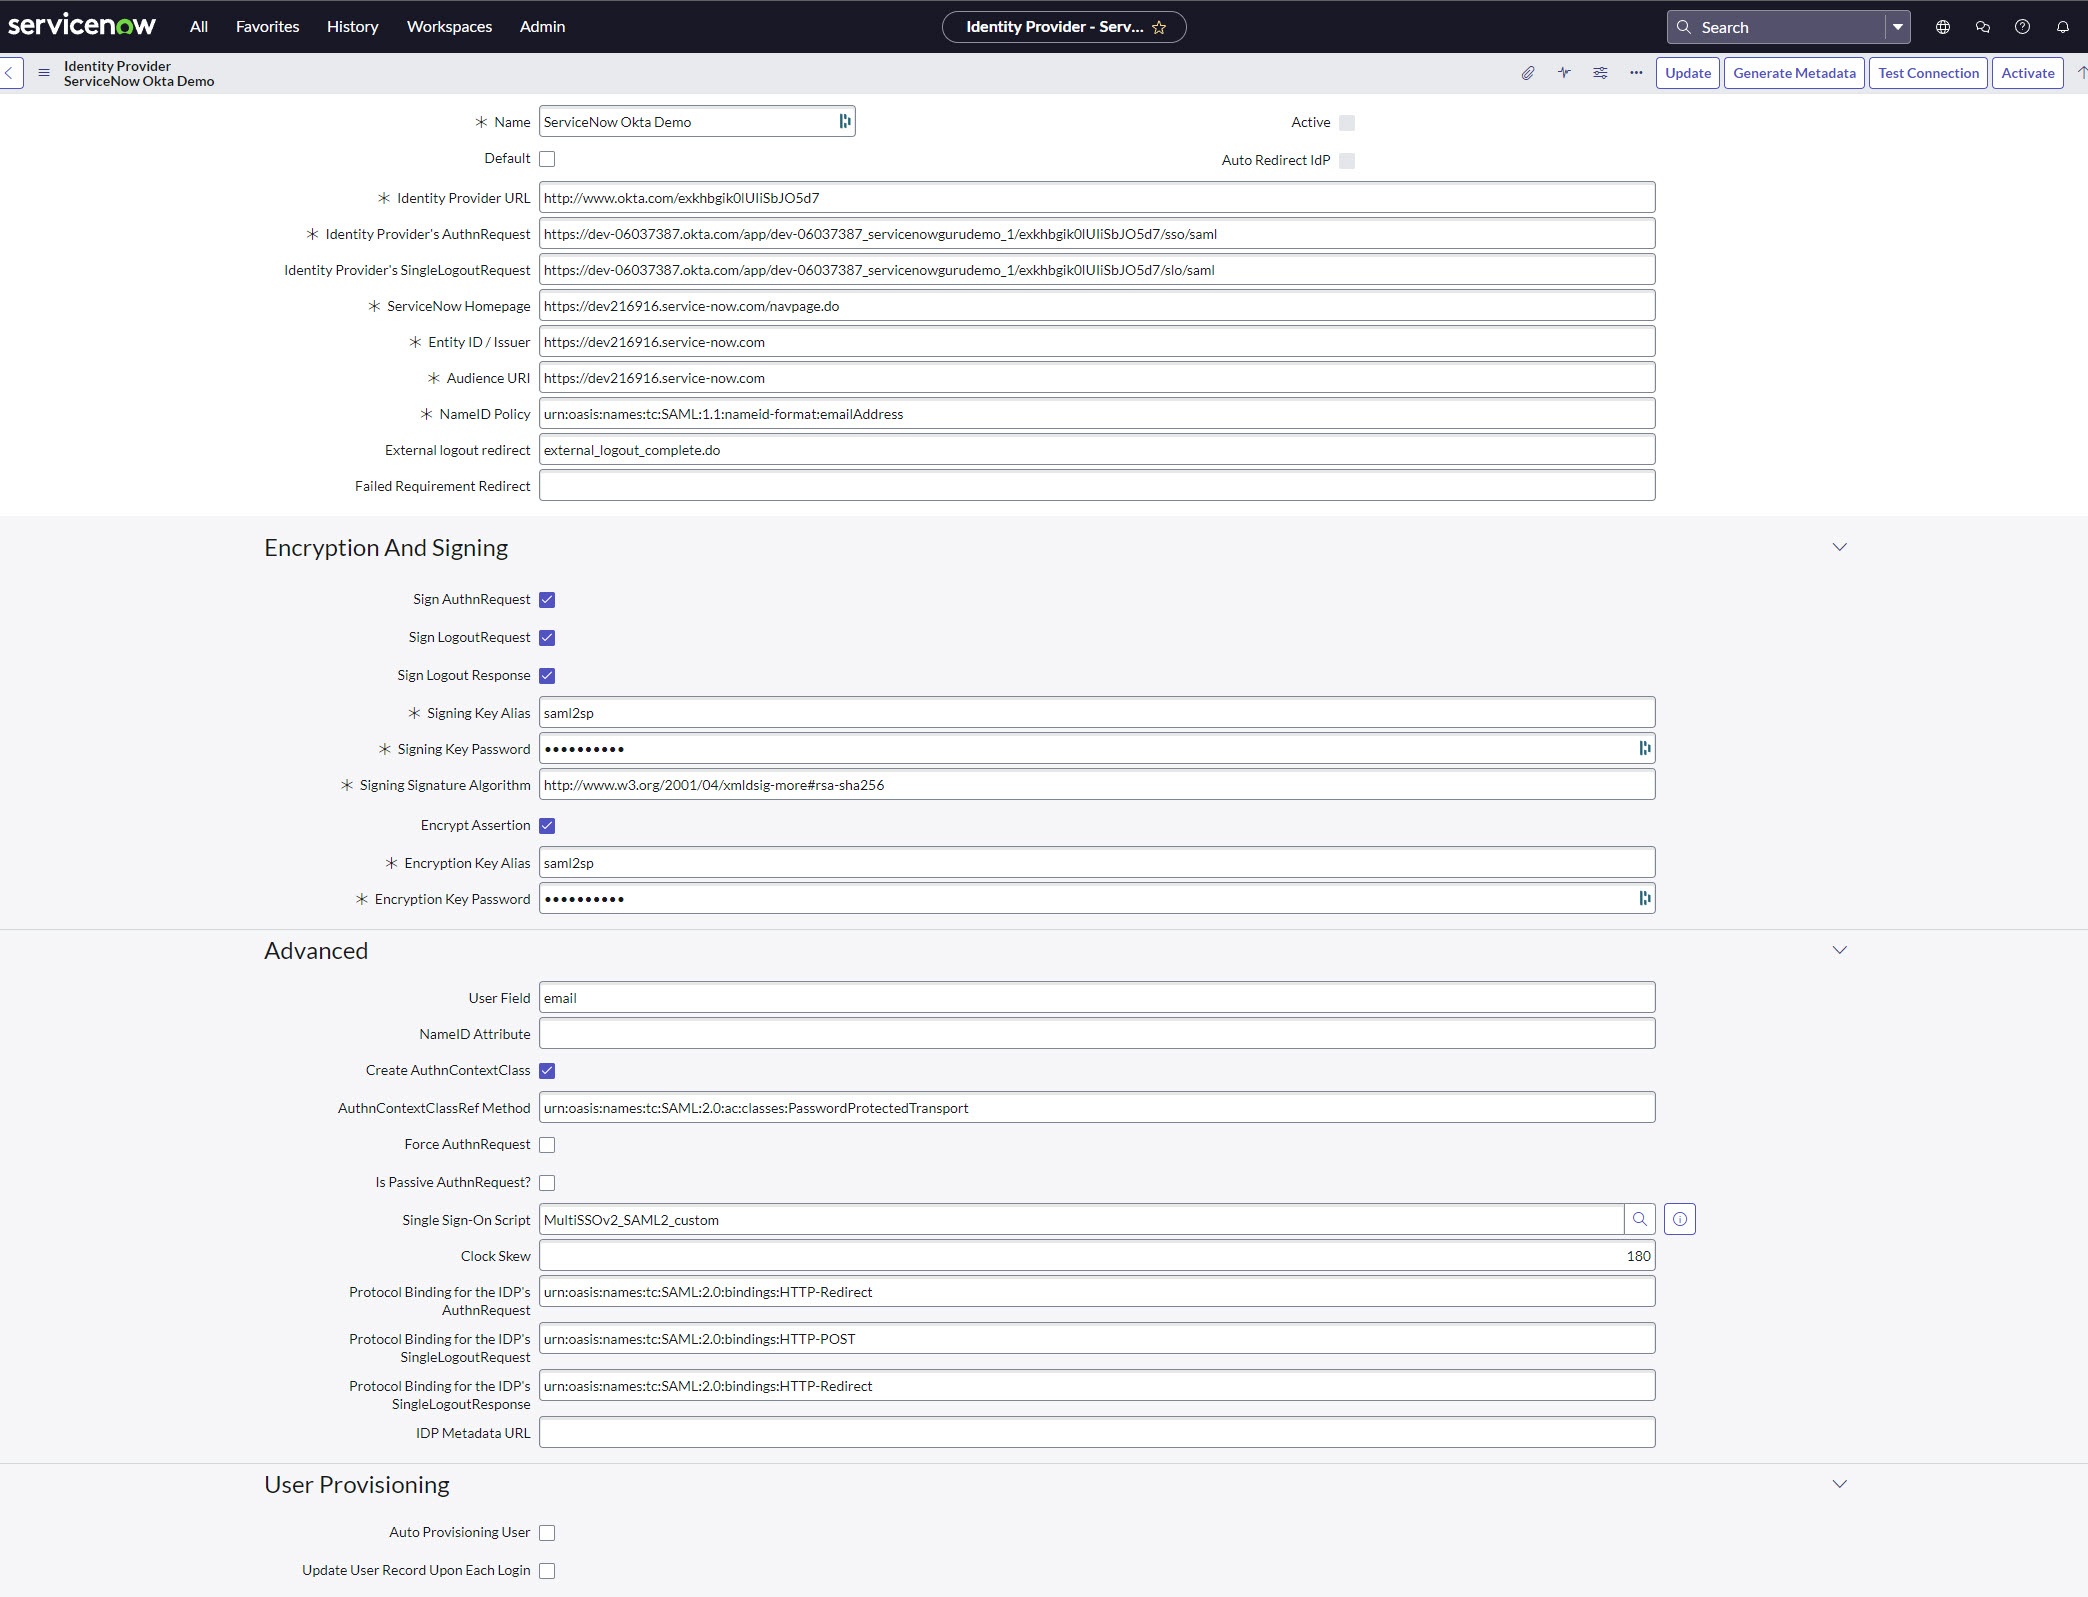Star the Identity Provider page as favorite
This screenshot has height=1597, width=2088.
click(1159, 28)
